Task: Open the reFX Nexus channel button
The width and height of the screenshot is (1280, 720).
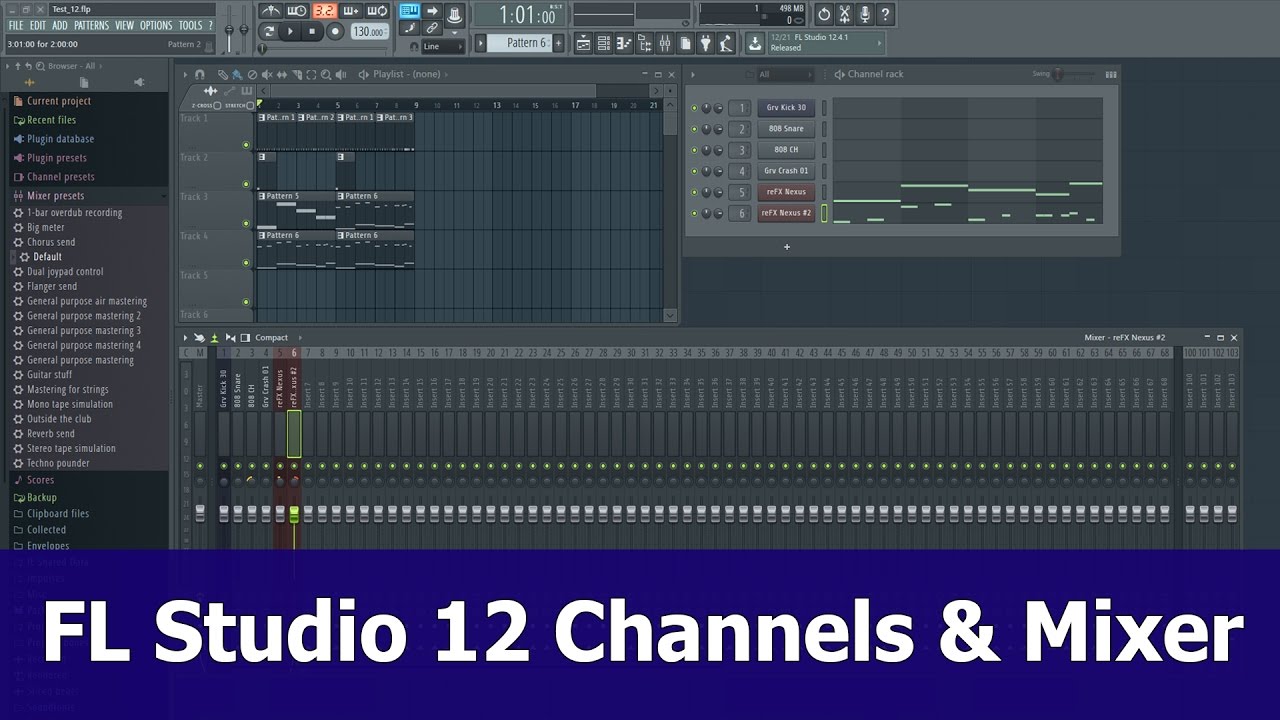Action: pyautogui.click(x=786, y=192)
